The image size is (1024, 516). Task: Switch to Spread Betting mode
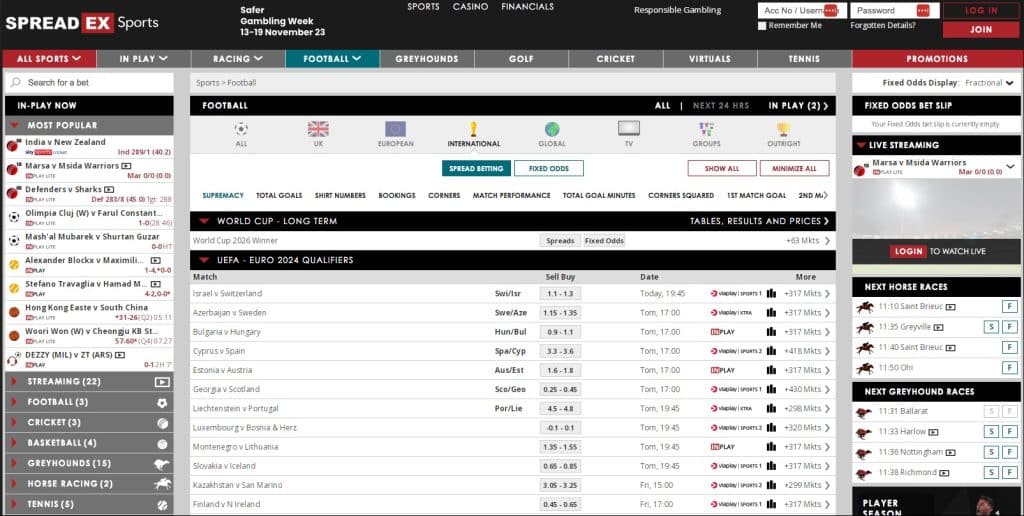476,169
